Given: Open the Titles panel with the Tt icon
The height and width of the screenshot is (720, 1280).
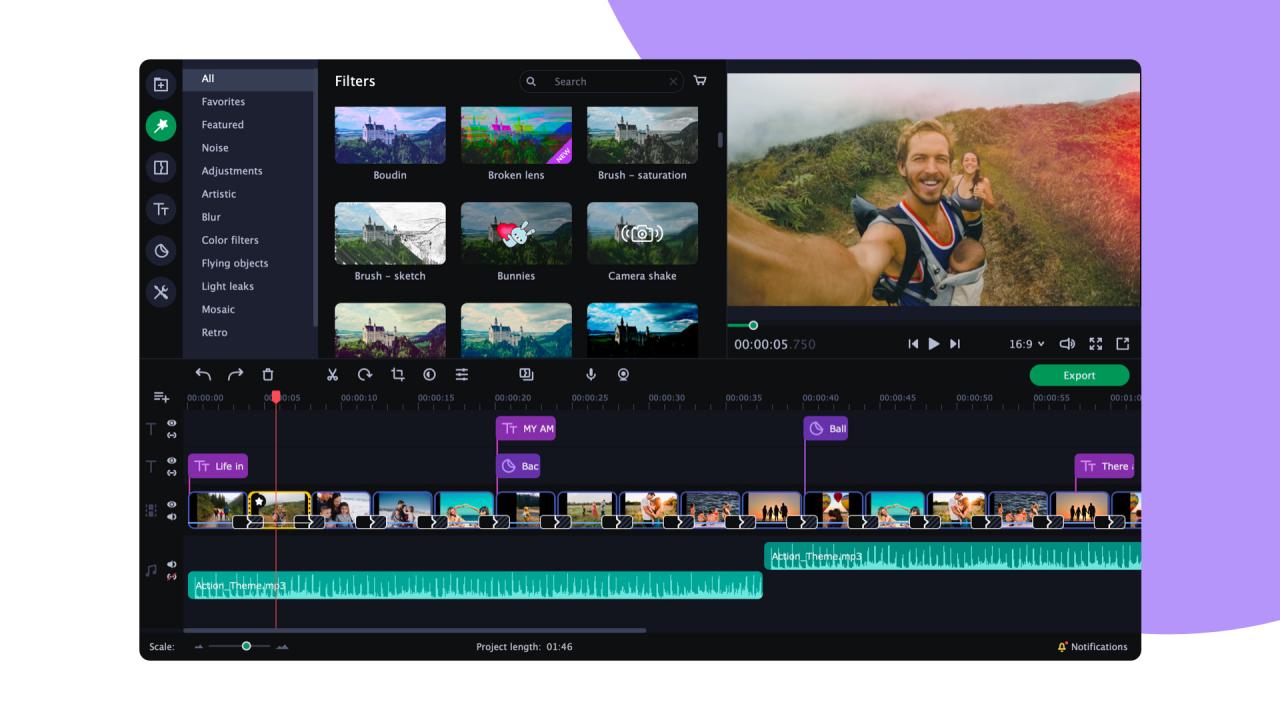Looking at the screenshot, I should click(161, 209).
